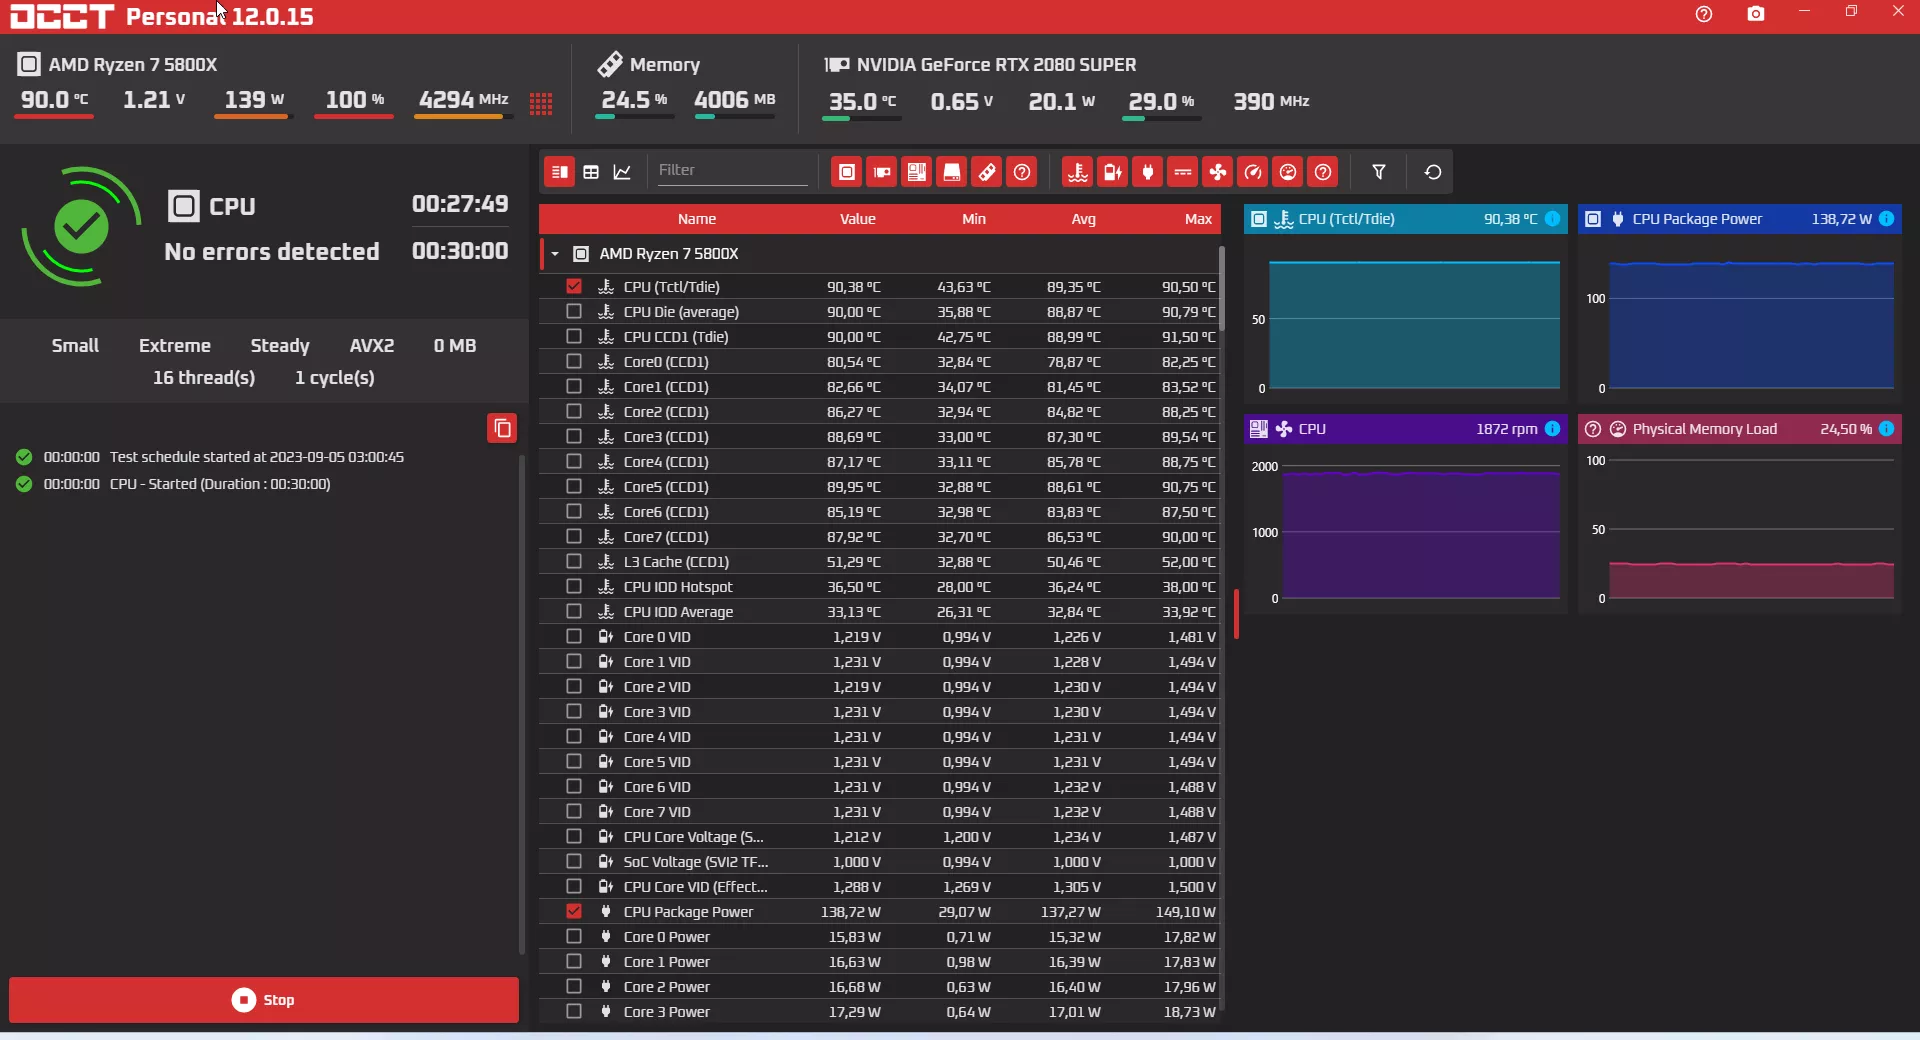Stop the running CPU test
The height and width of the screenshot is (1040, 1920).
(x=264, y=1000)
